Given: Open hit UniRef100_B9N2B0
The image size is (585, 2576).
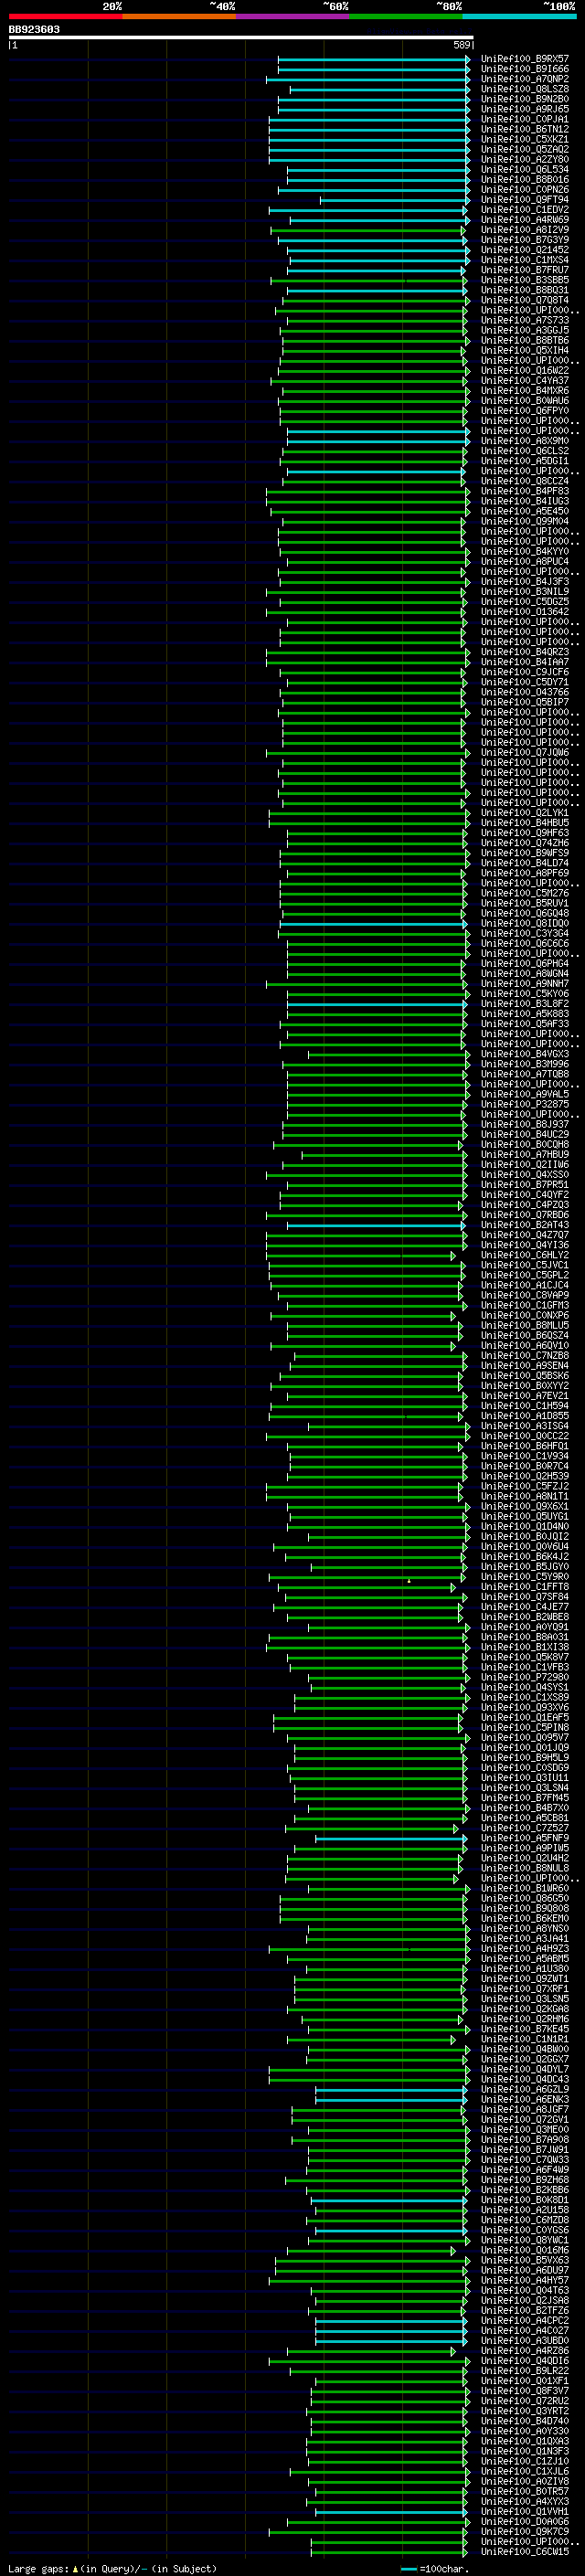Looking at the screenshot, I should (x=524, y=99).
